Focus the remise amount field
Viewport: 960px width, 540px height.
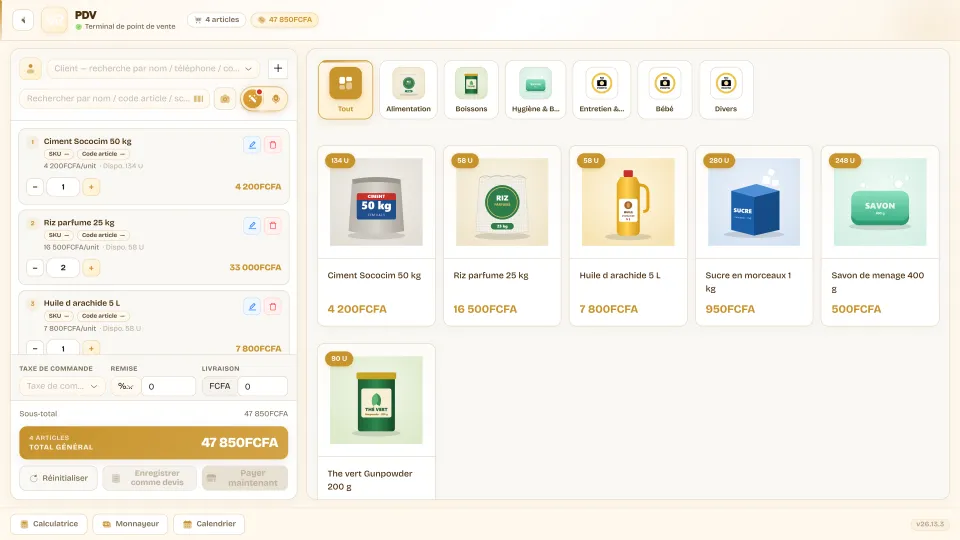(x=168, y=386)
